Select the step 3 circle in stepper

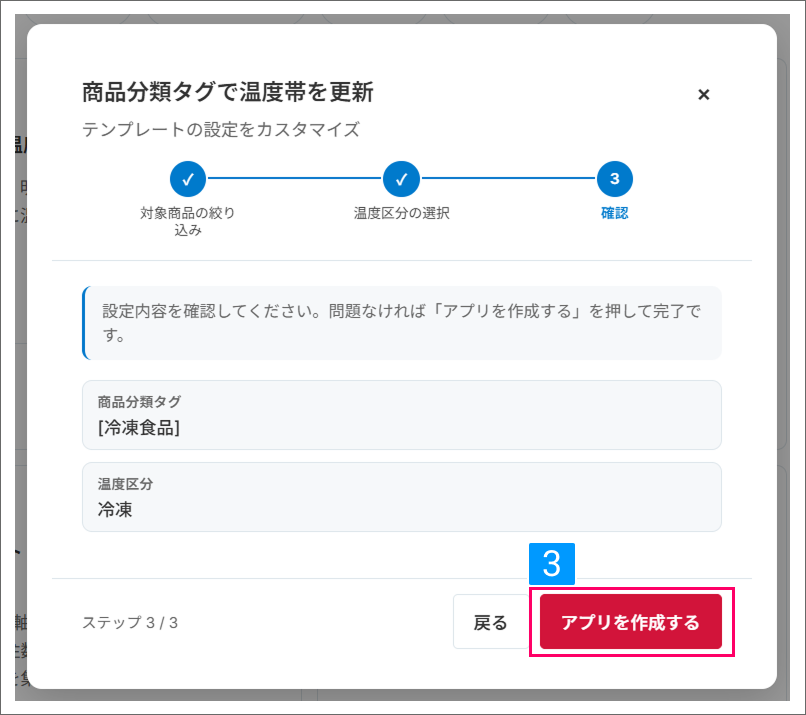(615, 179)
